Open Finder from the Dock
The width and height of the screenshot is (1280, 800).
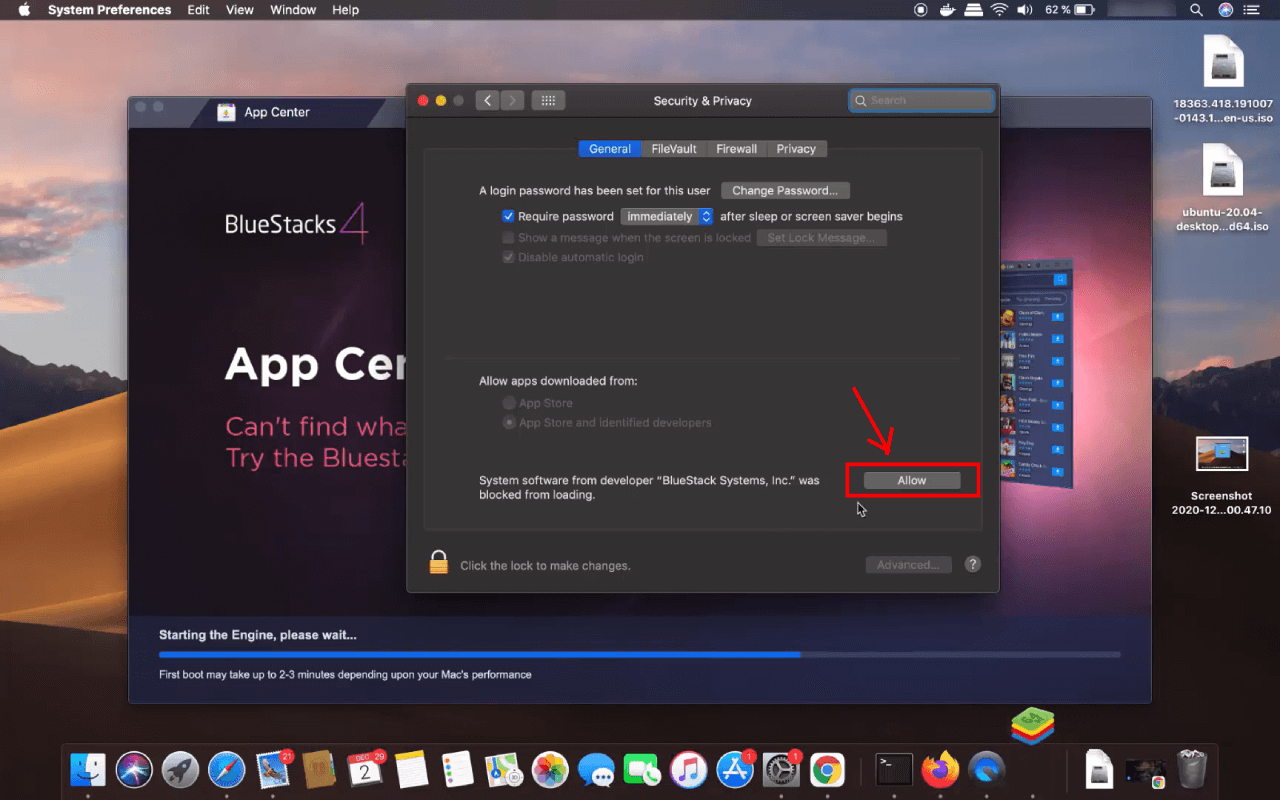(88, 769)
